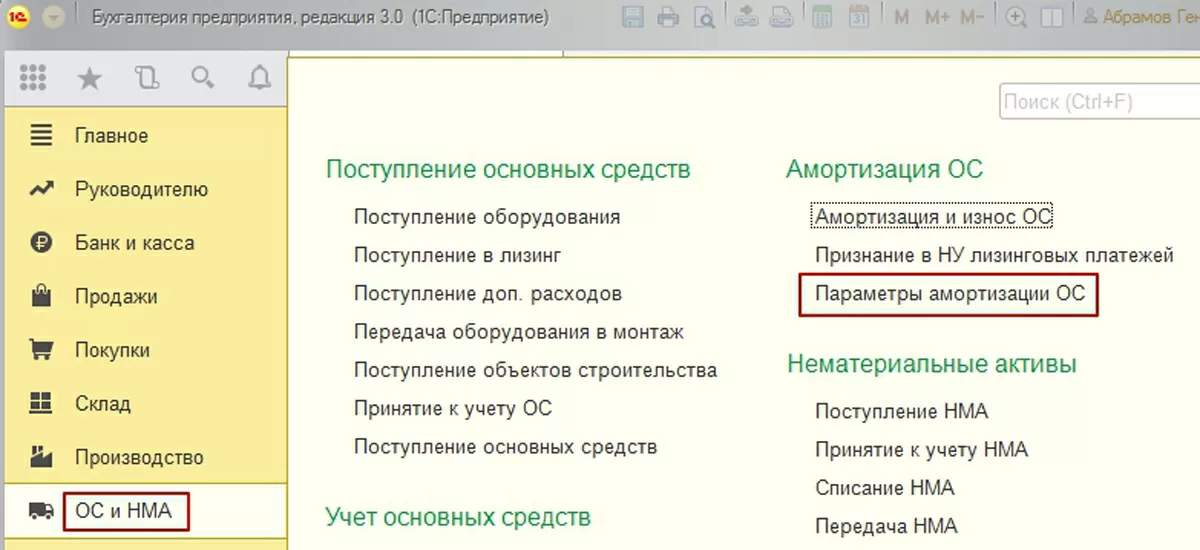This screenshot has height=550, width=1200.
Task: Open Признание в НУ лизинговых платежей link
Action: coord(994,255)
